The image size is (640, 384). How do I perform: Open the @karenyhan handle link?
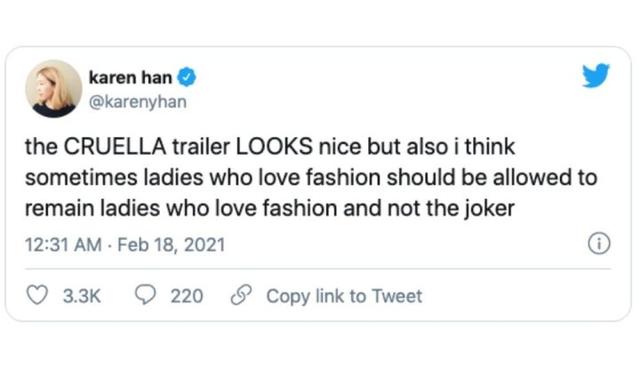click(x=138, y=102)
